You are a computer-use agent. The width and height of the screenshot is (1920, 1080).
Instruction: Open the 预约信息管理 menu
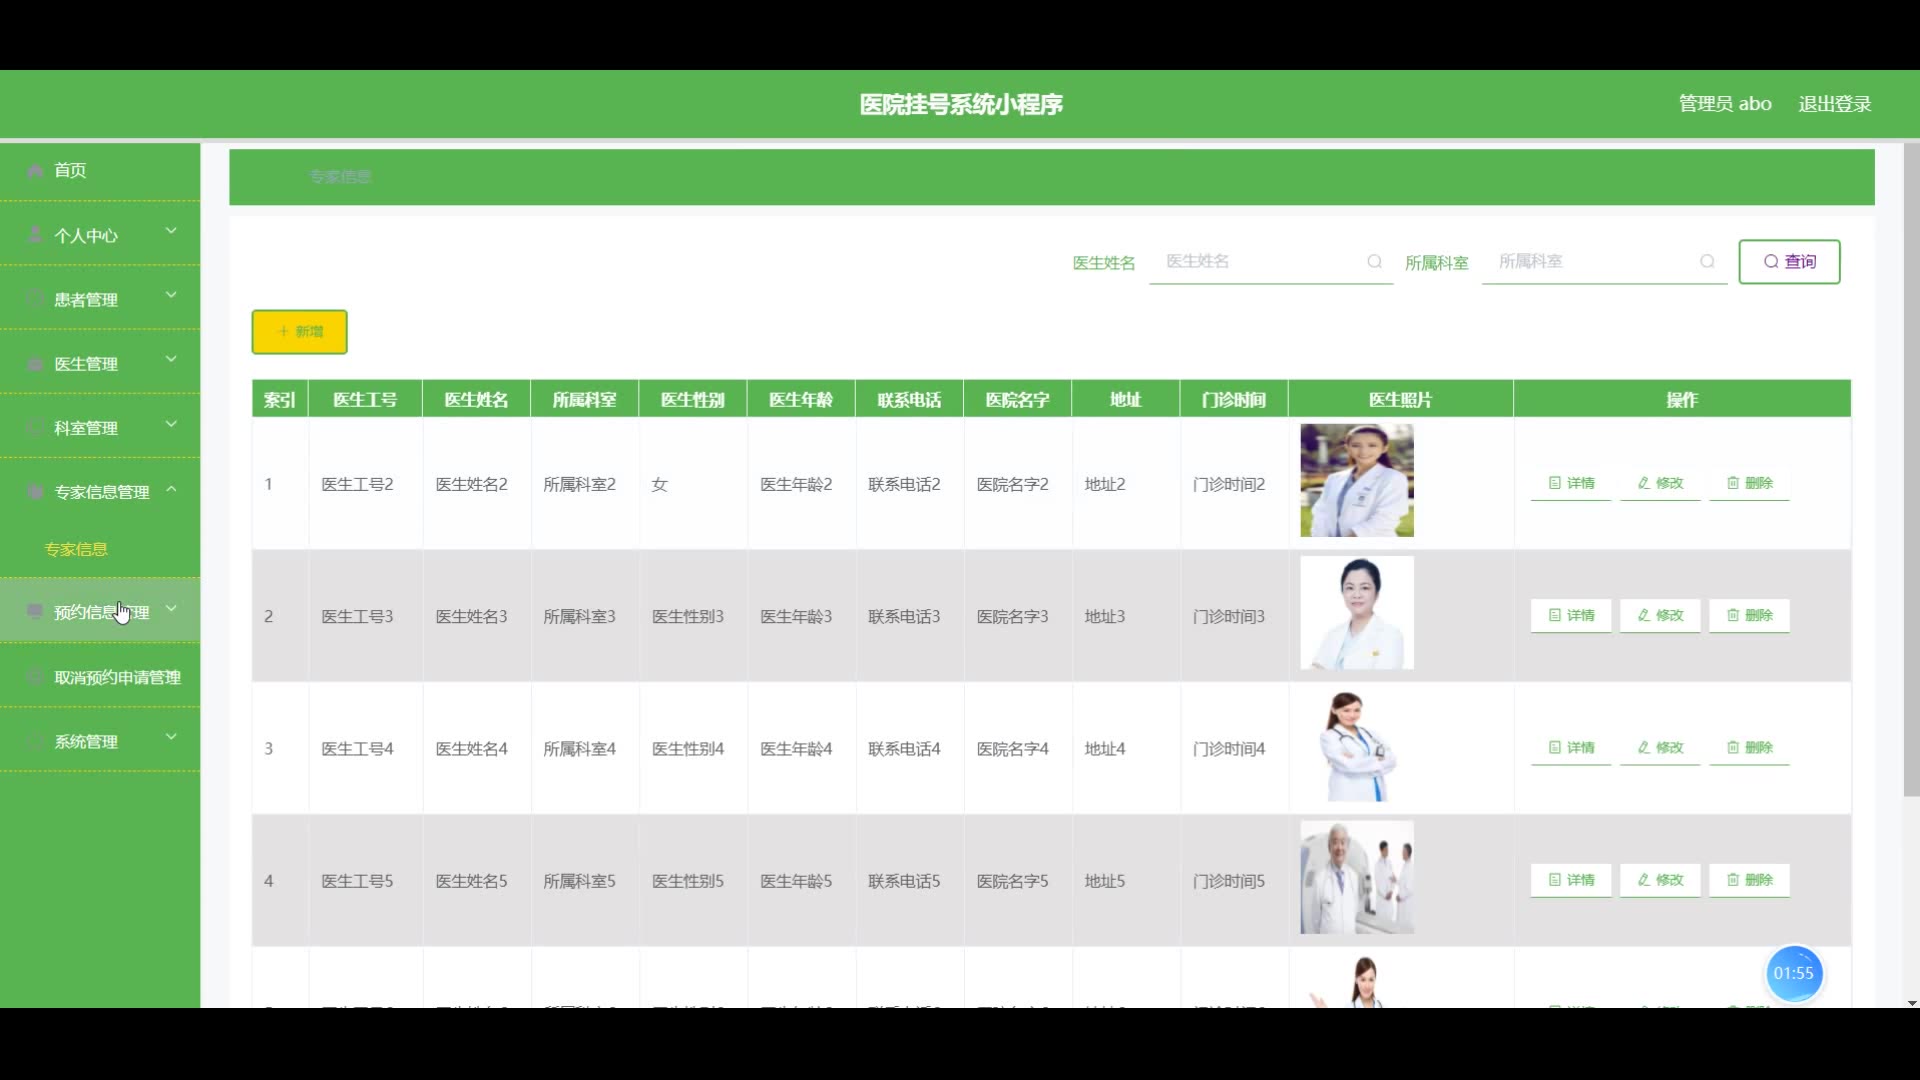100,612
